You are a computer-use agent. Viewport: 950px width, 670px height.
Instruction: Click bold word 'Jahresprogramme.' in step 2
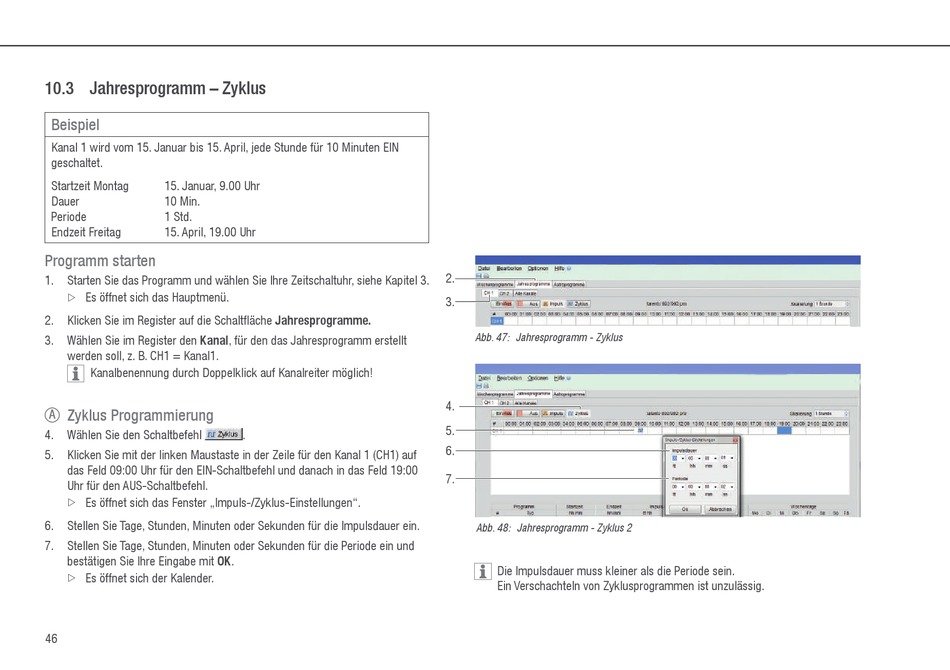[x=323, y=320]
